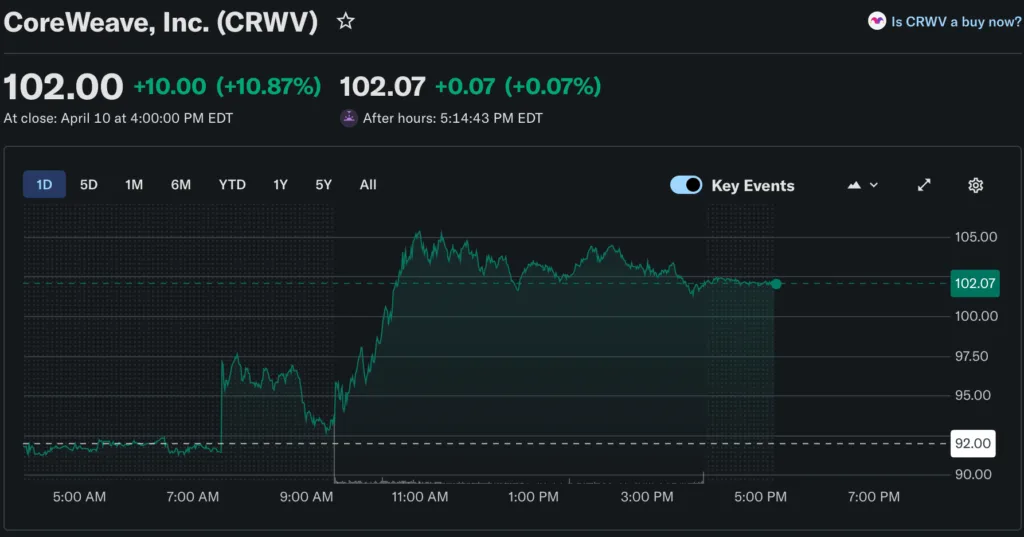Click the CoreWeave, Inc. (CRWV) title

161,22
